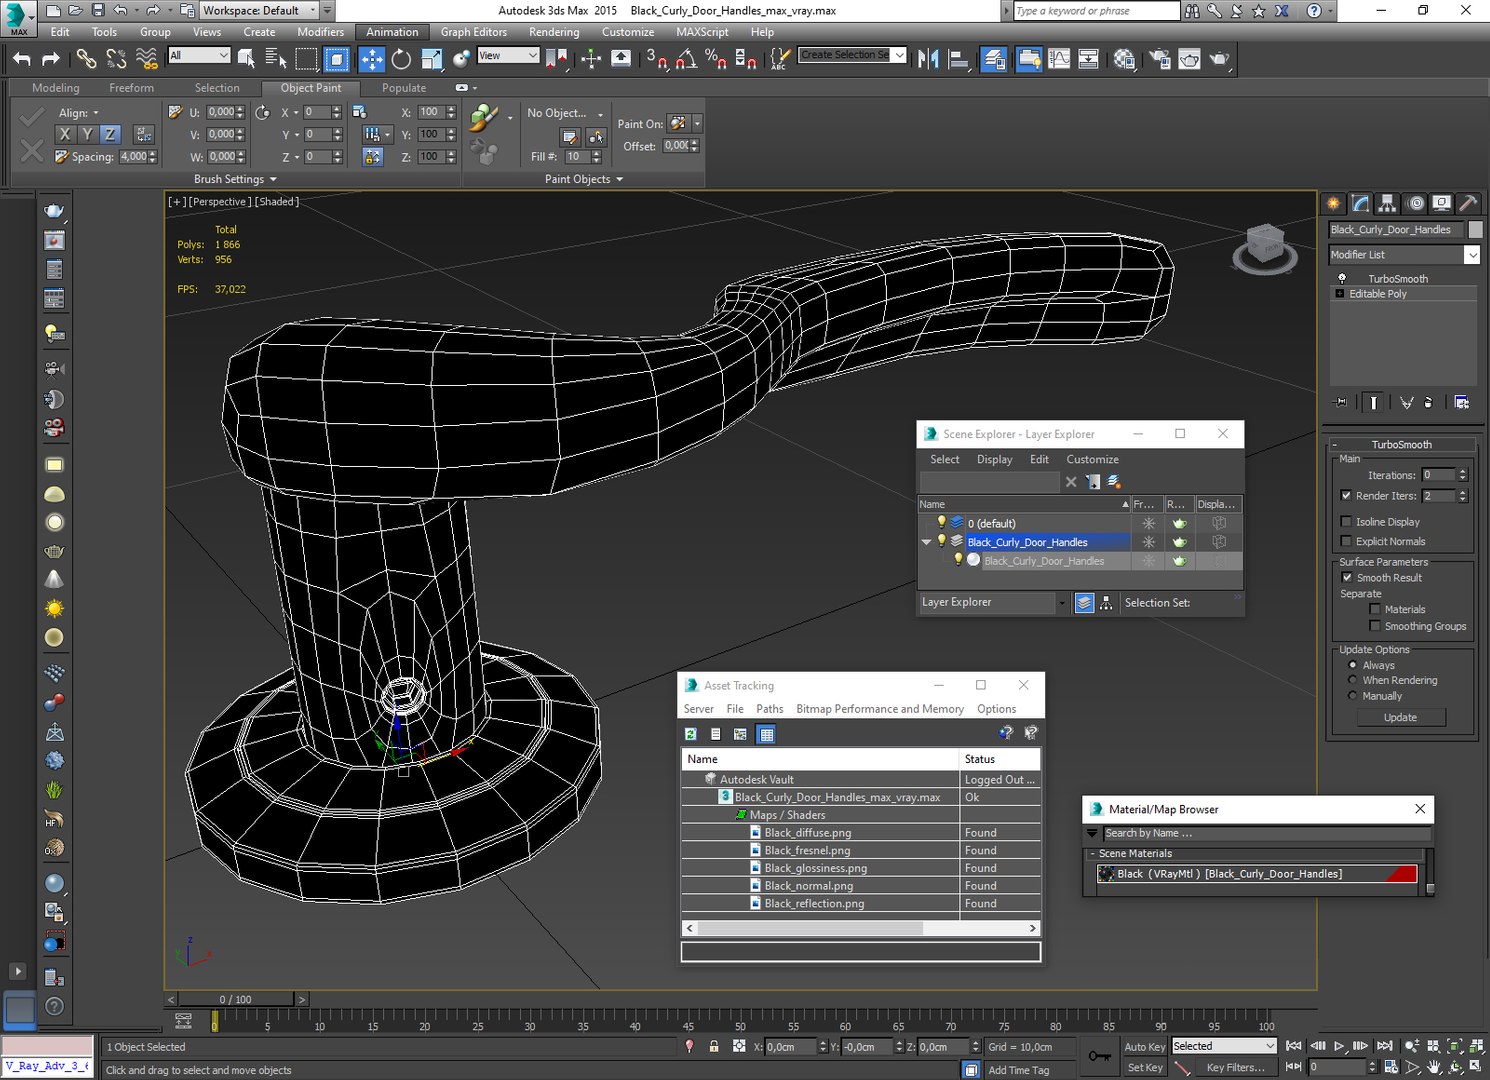Click the Render Production teapot icon
Screen dimensions: 1490x1080
point(1219,59)
